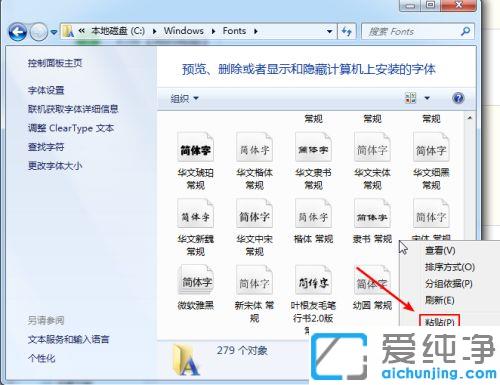Select the 新宋体 常规 font icon
500x385 pixels.
[x=254, y=281]
